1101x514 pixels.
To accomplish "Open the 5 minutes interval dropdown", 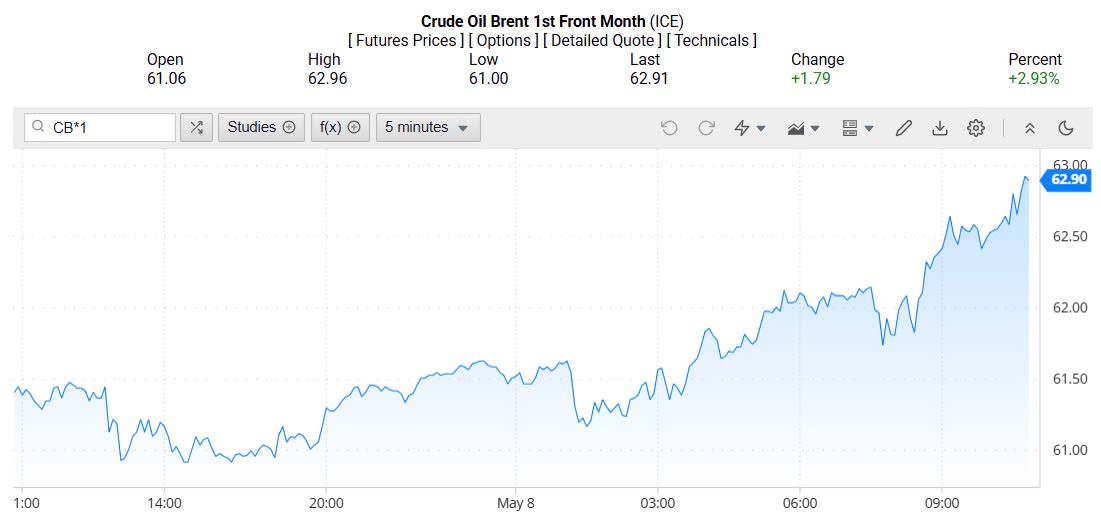I will [427, 127].
